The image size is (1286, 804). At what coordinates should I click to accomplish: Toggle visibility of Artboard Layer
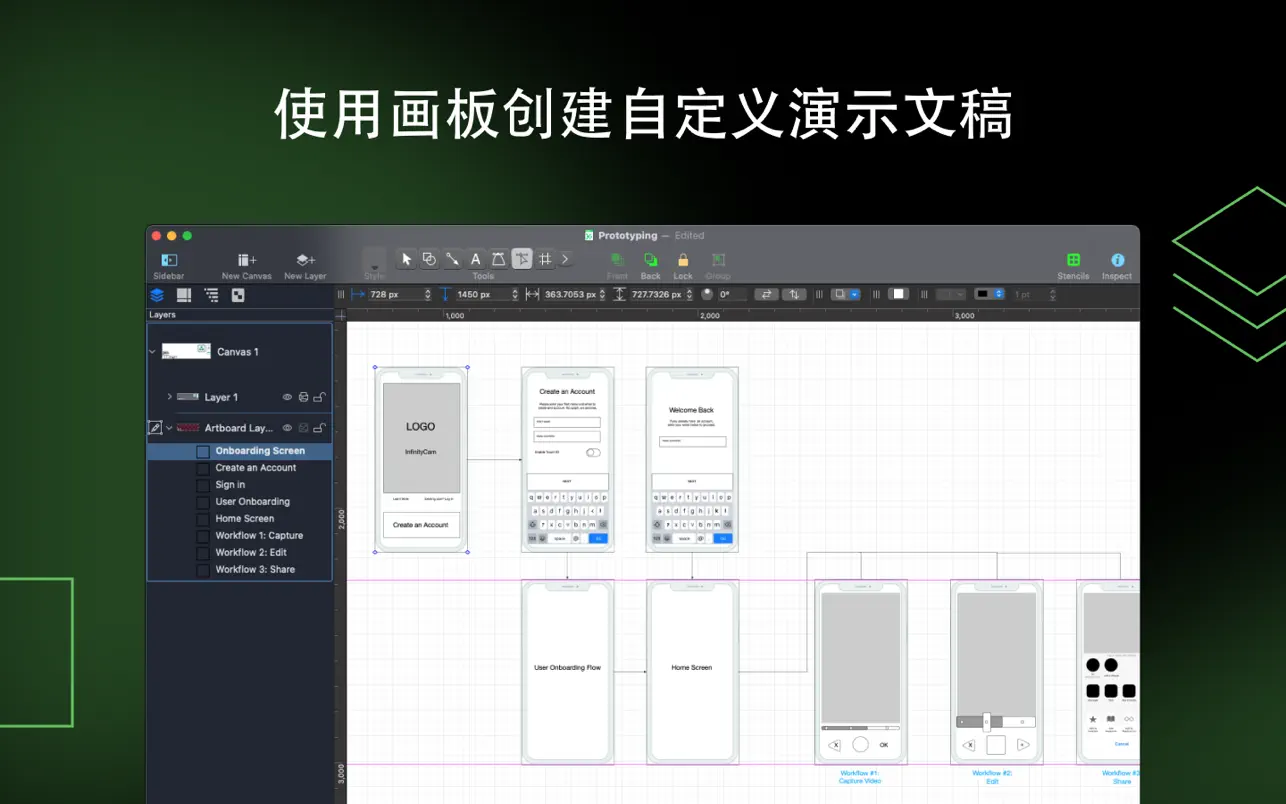[287, 428]
